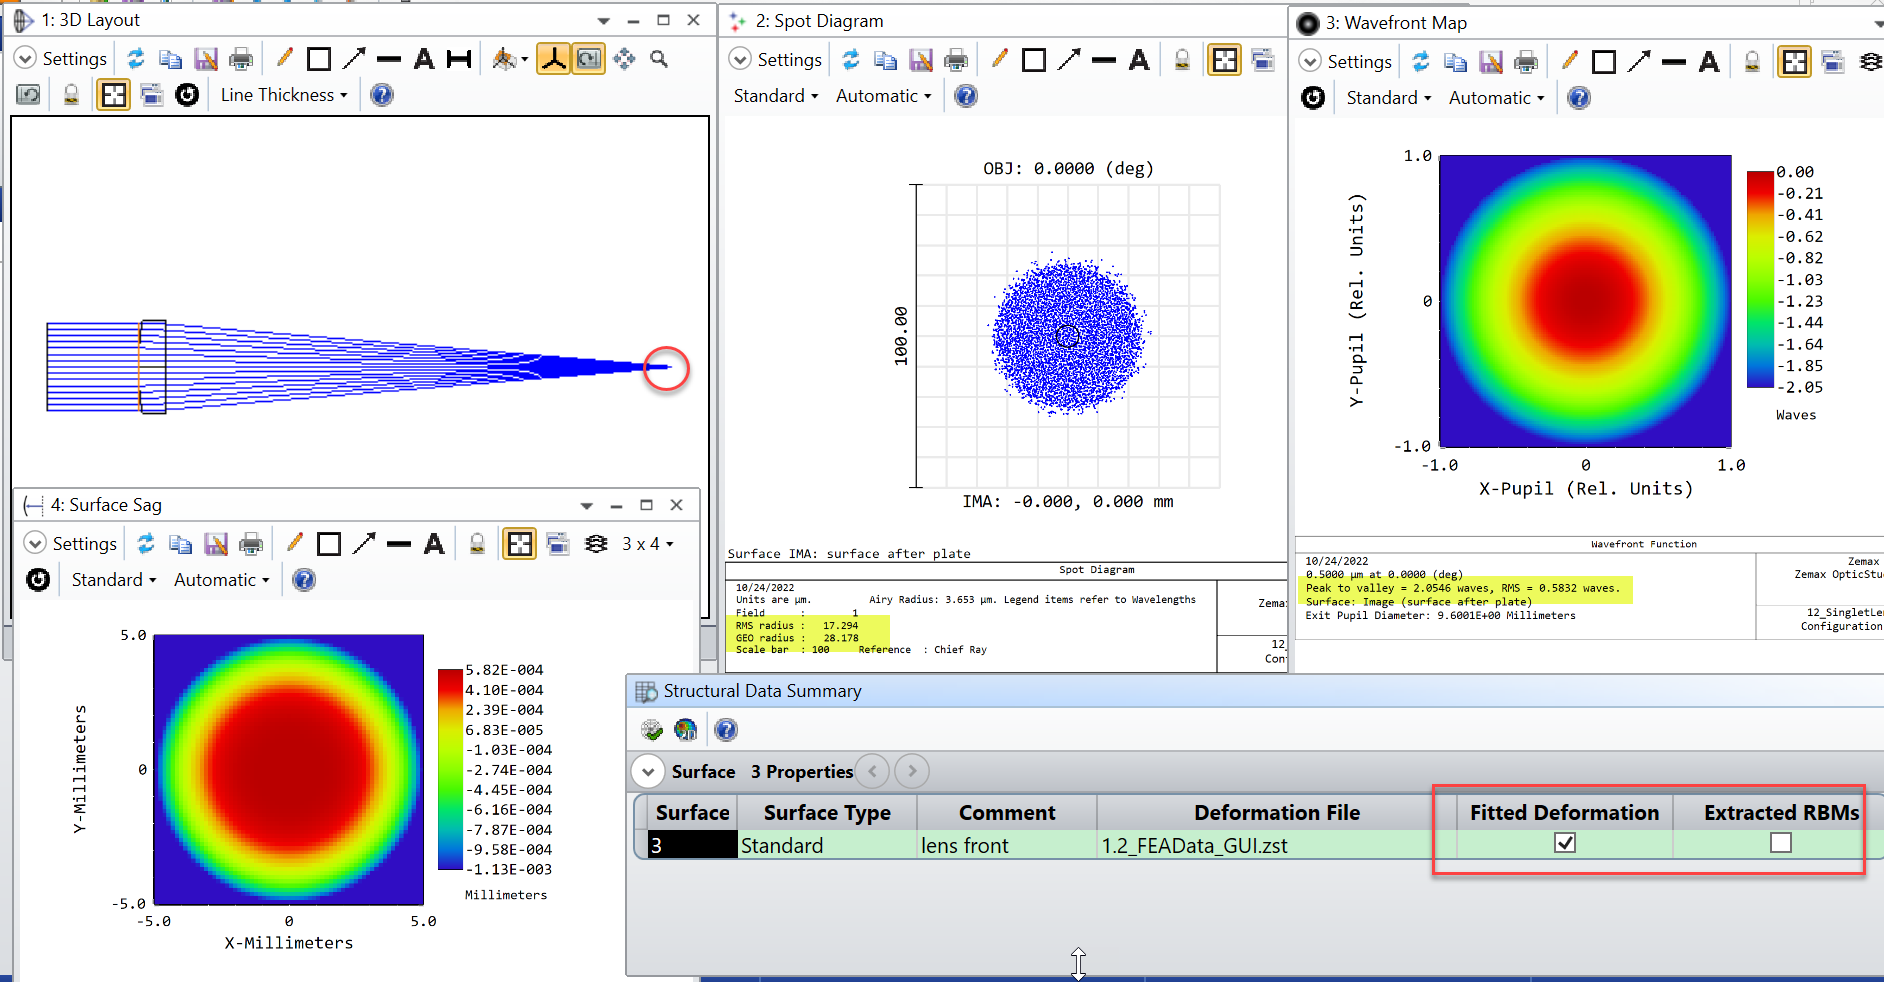Save the Spot Diagram image

pyautogui.click(x=921, y=60)
